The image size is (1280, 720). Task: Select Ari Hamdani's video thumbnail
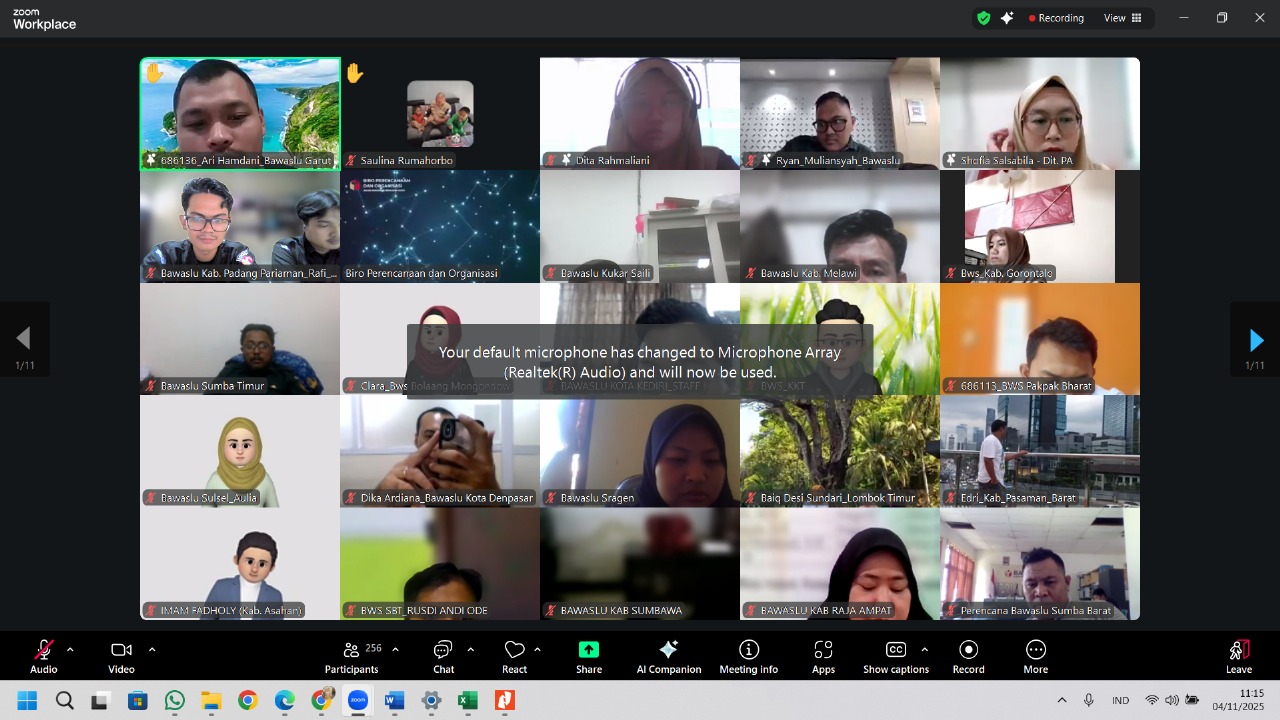tap(240, 113)
